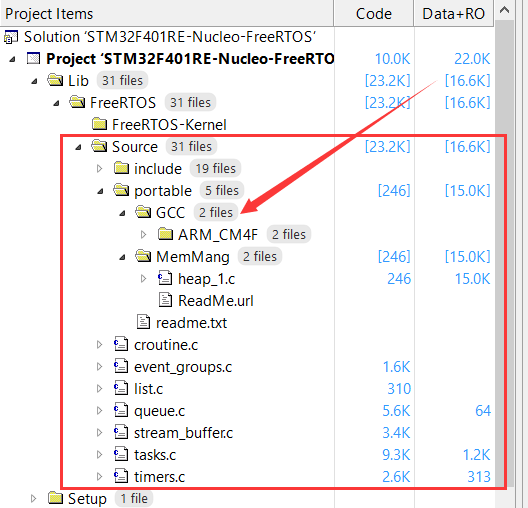Screen dimensions: 528x508
Task: Click the ReadMe.url file icon
Action: [x=165, y=300]
